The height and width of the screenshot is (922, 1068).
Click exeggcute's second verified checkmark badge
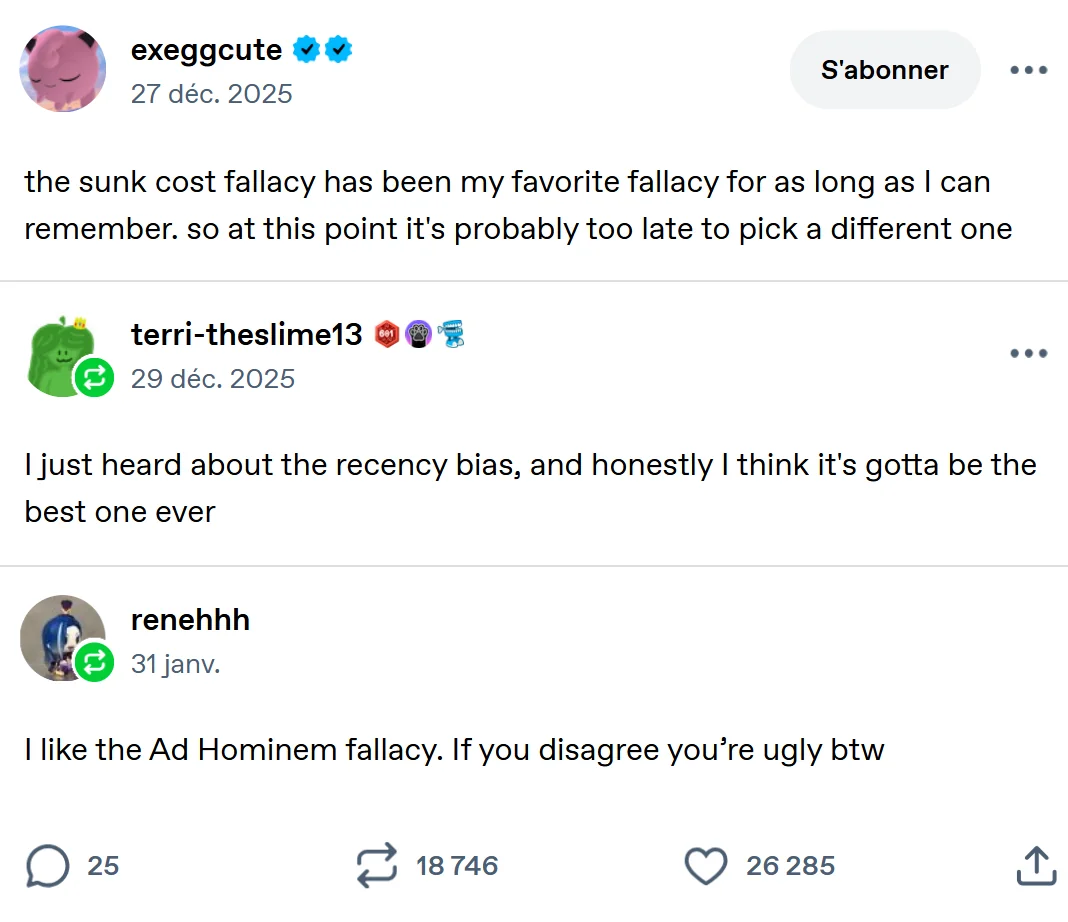337,48
